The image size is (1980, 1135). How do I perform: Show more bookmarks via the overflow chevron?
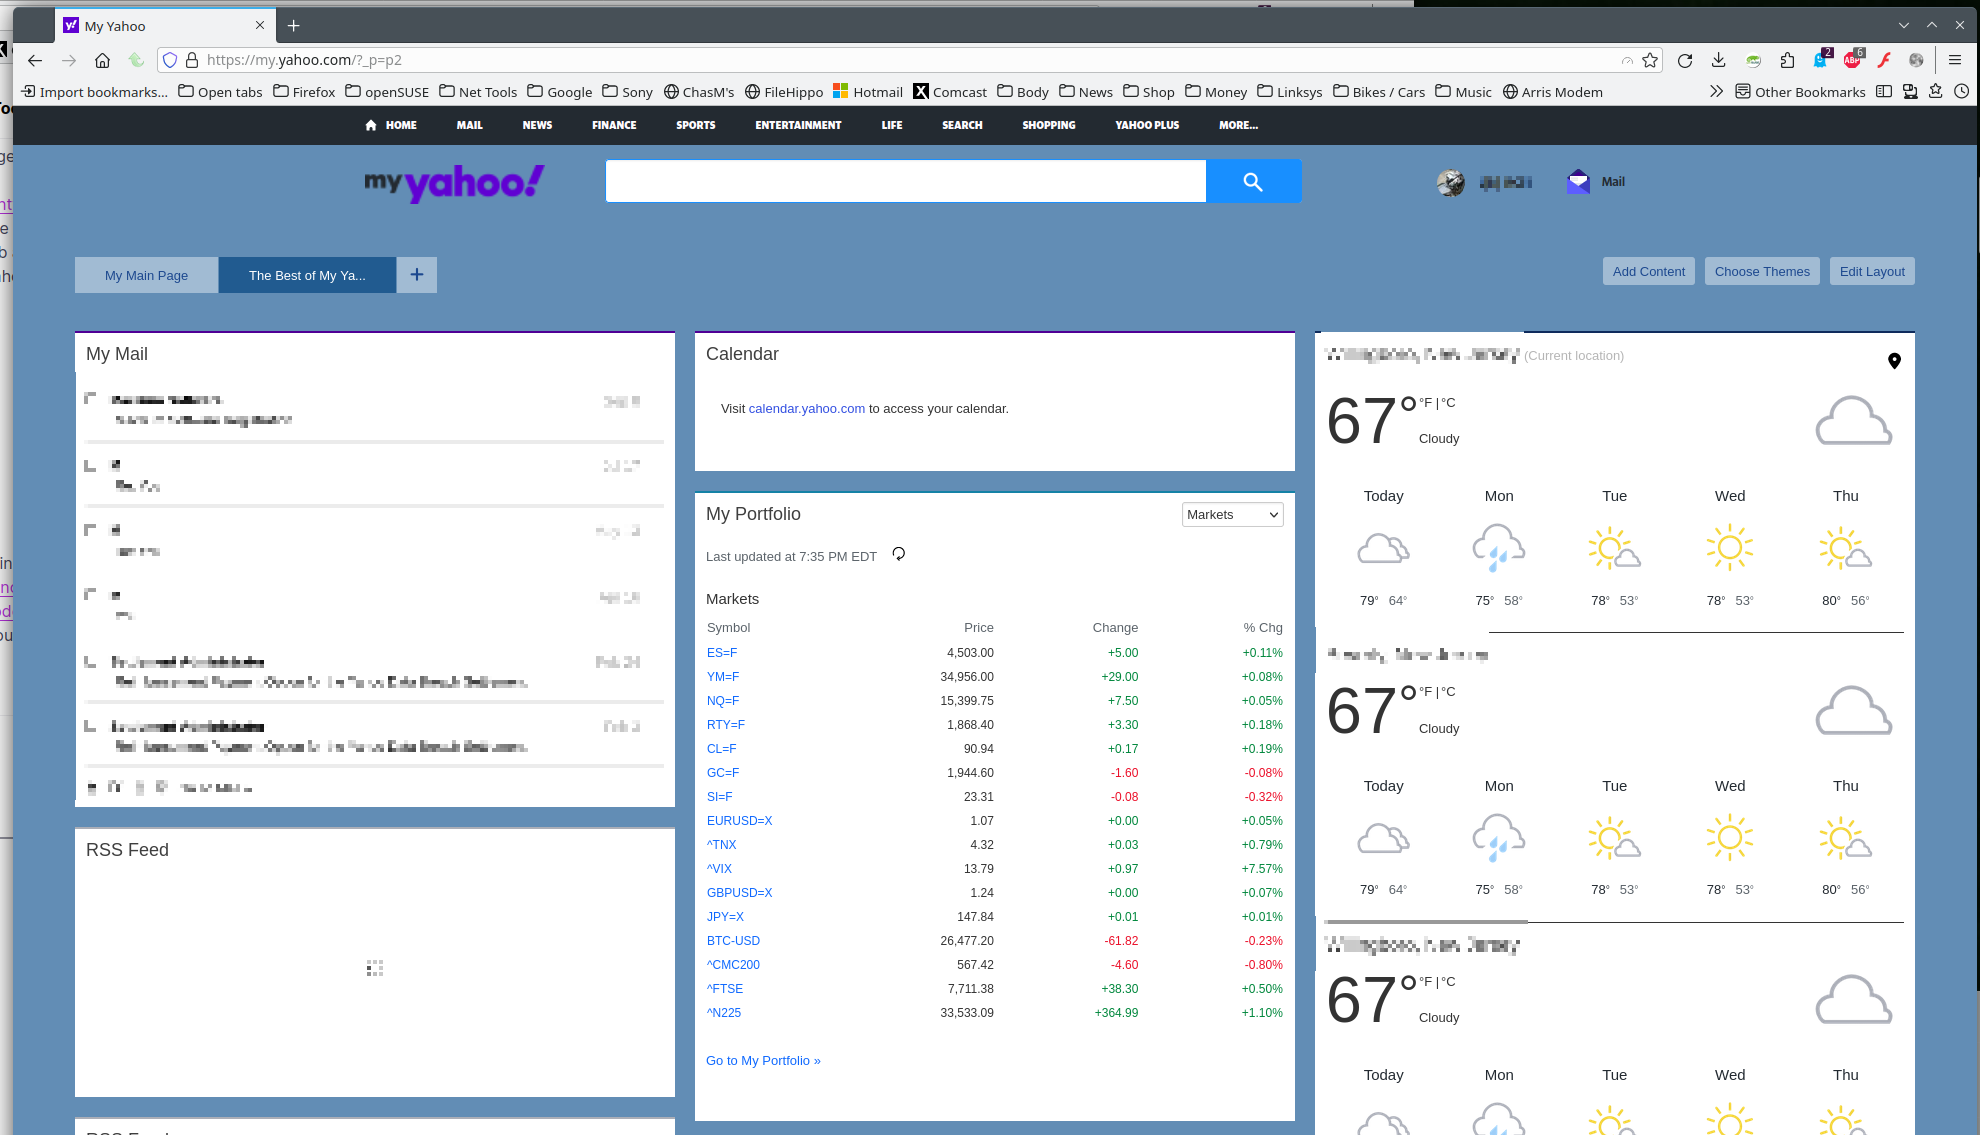point(1716,92)
